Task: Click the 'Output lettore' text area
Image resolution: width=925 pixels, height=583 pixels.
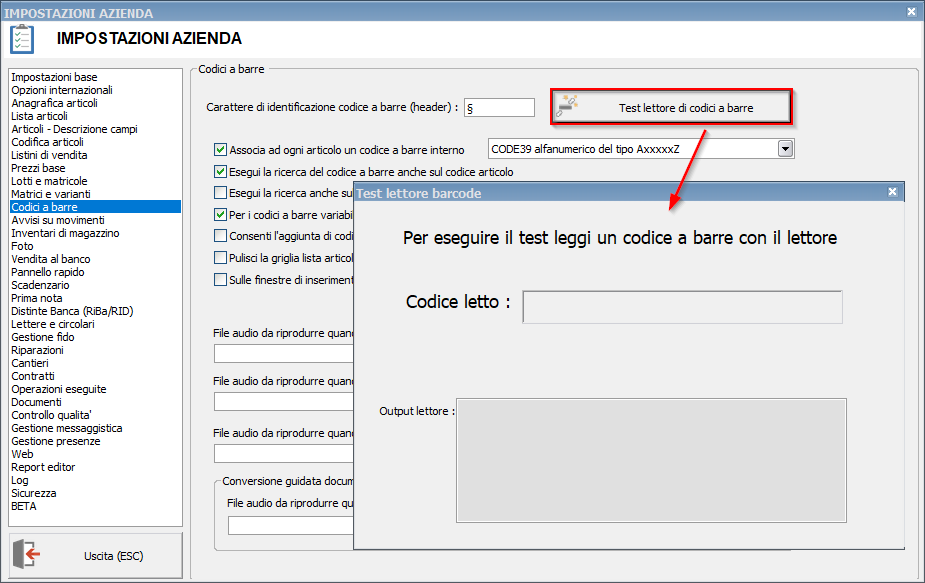Action: [651, 460]
